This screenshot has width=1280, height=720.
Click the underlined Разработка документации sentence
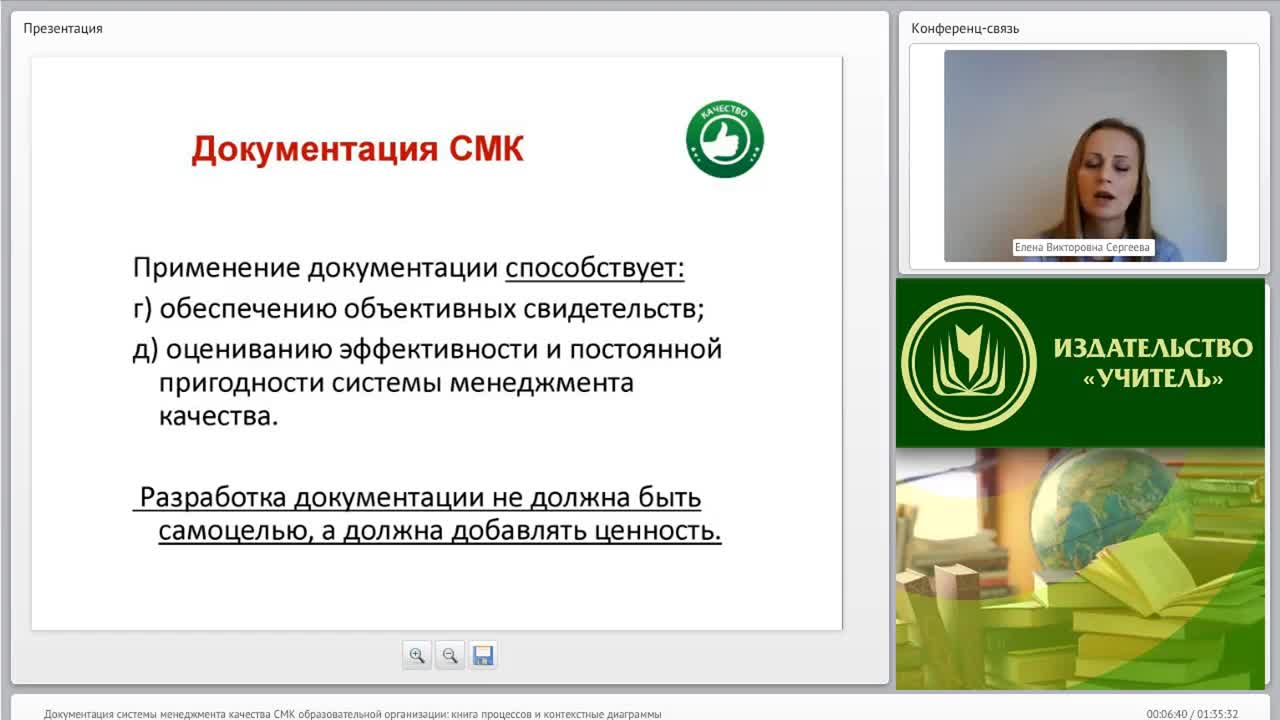click(x=428, y=514)
